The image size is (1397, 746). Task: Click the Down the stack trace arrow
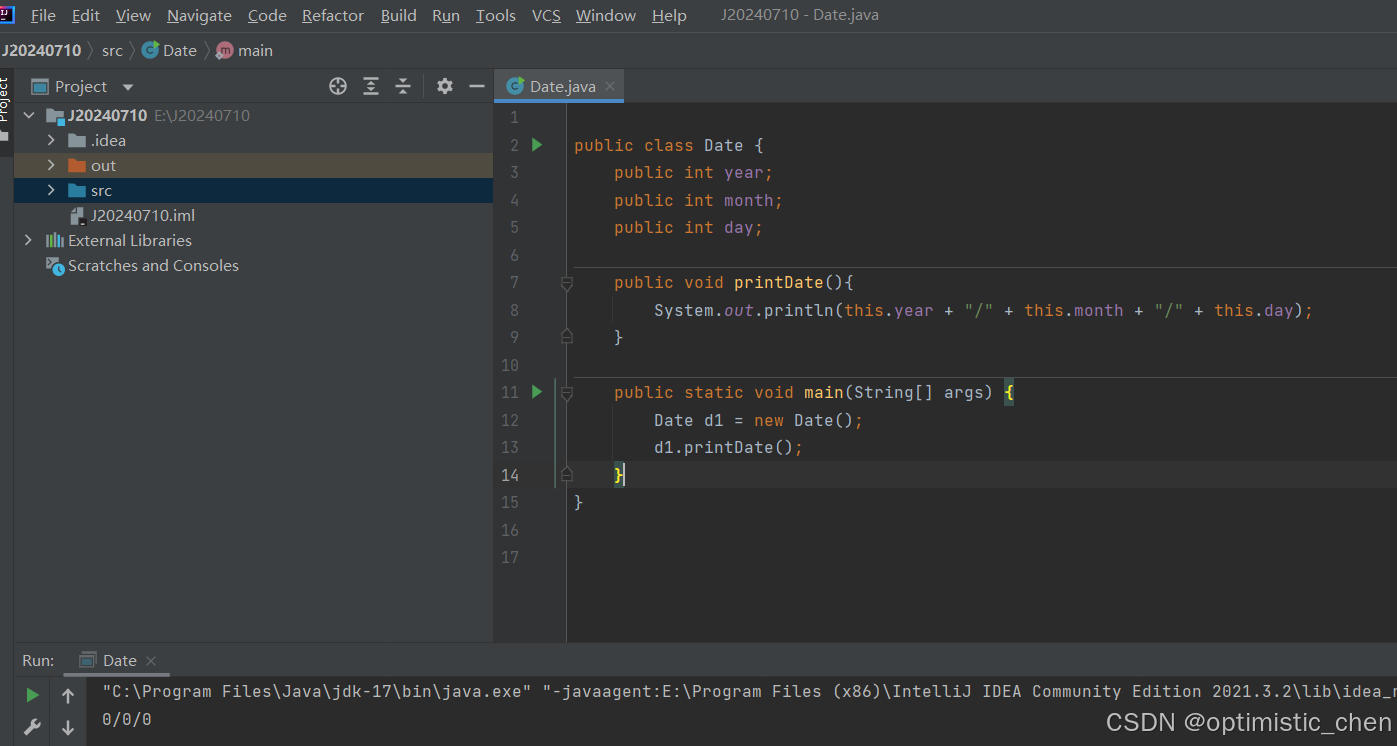click(x=68, y=727)
